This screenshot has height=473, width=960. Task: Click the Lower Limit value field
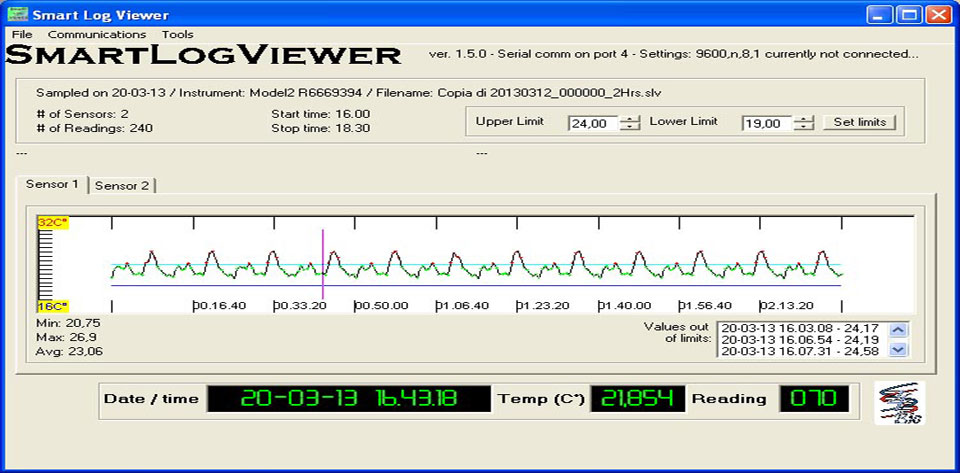click(768, 123)
